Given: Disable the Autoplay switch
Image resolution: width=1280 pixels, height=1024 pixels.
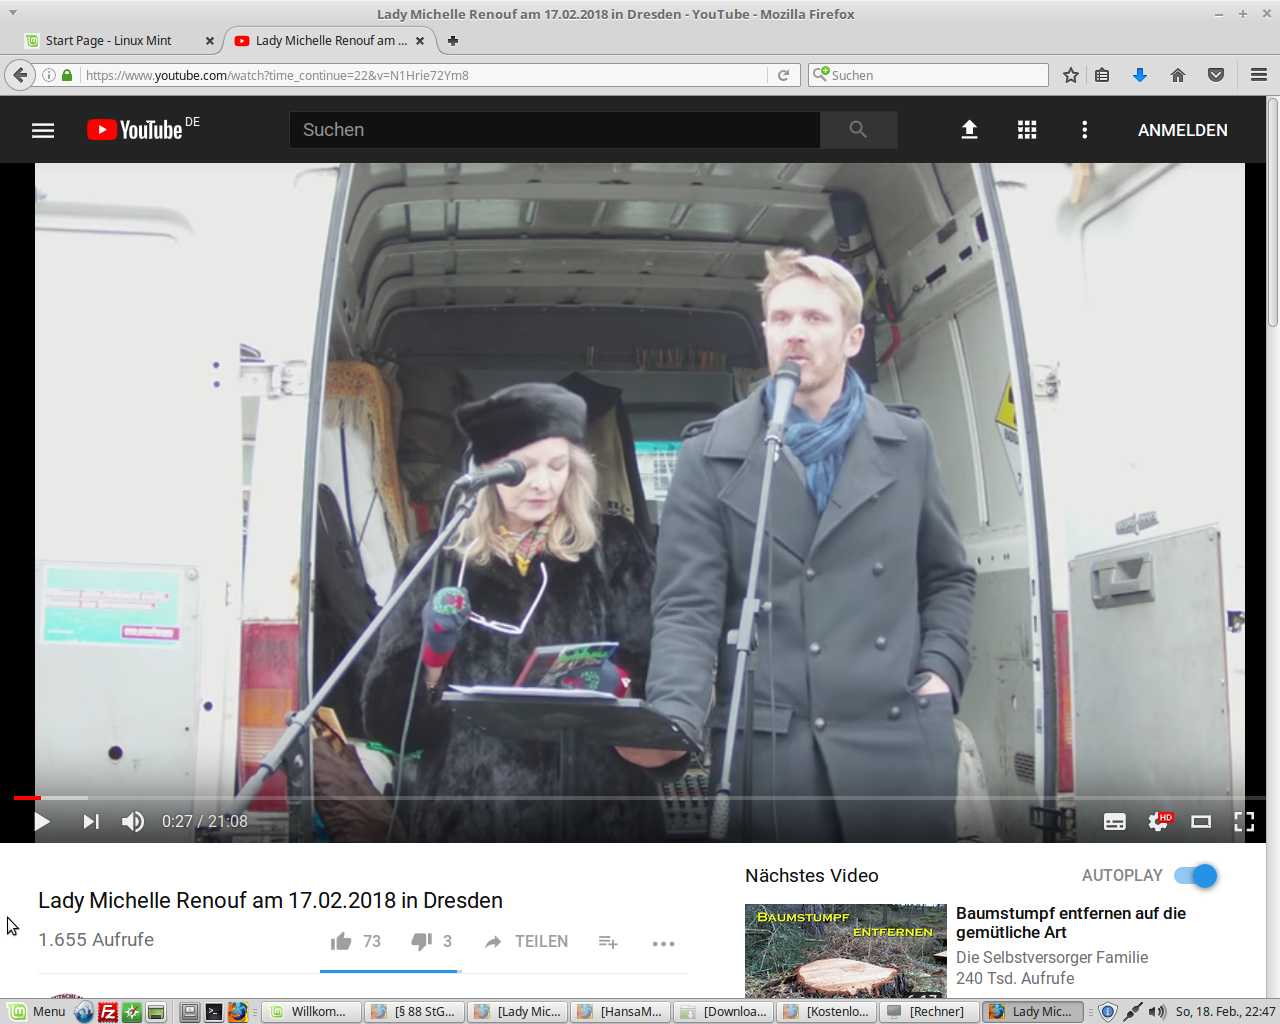Looking at the screenshot, I should click(x=1196, y=876).
